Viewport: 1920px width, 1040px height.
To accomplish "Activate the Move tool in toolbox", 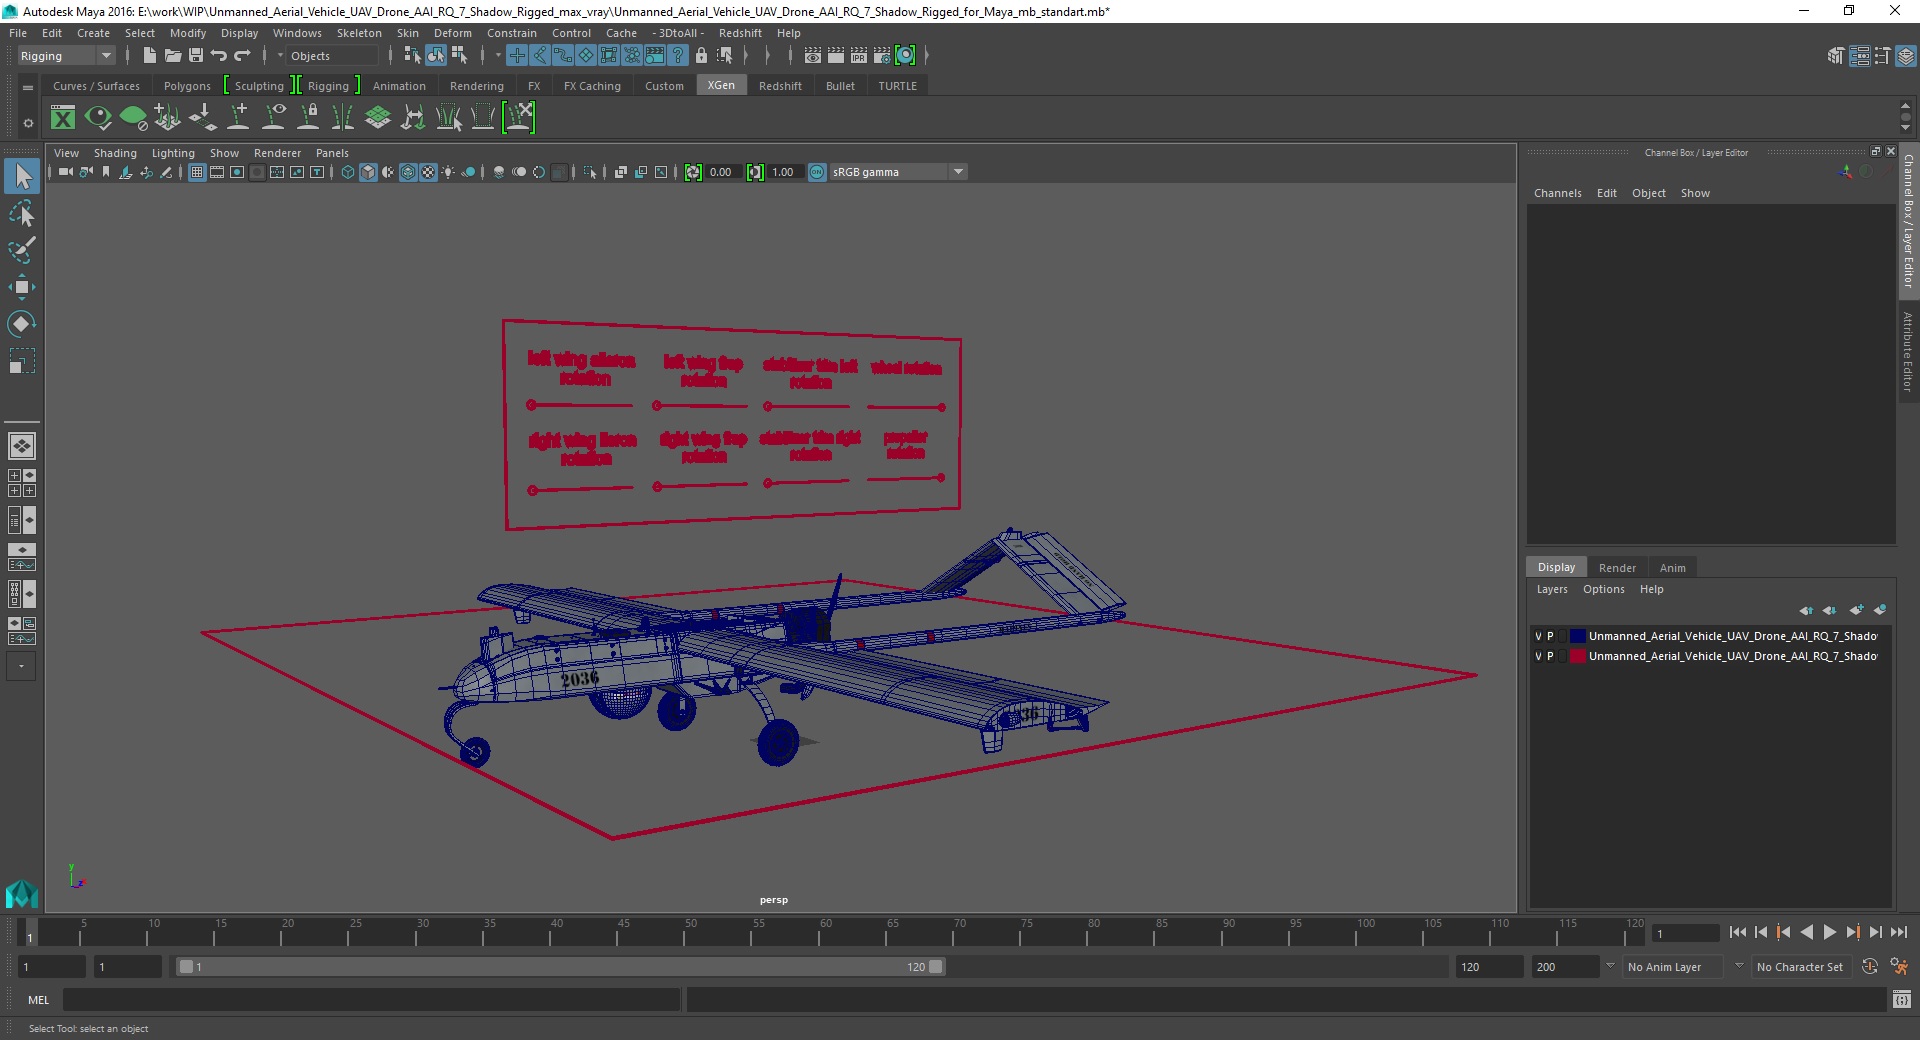I will [22, 287].
